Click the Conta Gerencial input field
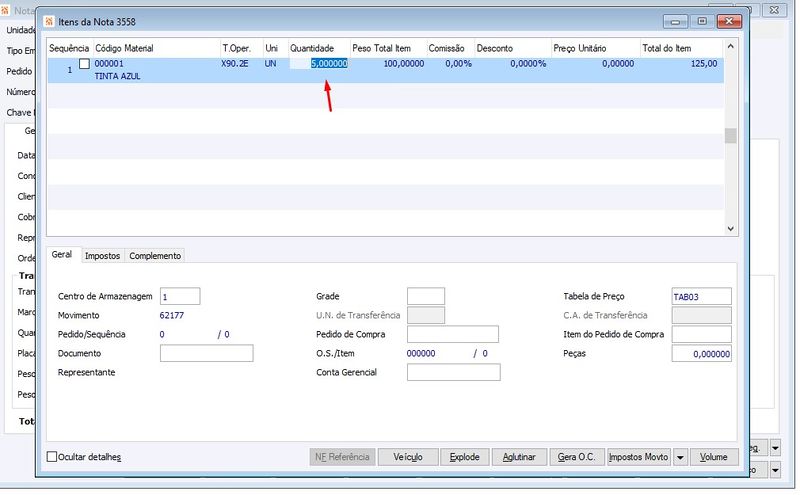Screen dimensions: 800x495 pos(453,373)
